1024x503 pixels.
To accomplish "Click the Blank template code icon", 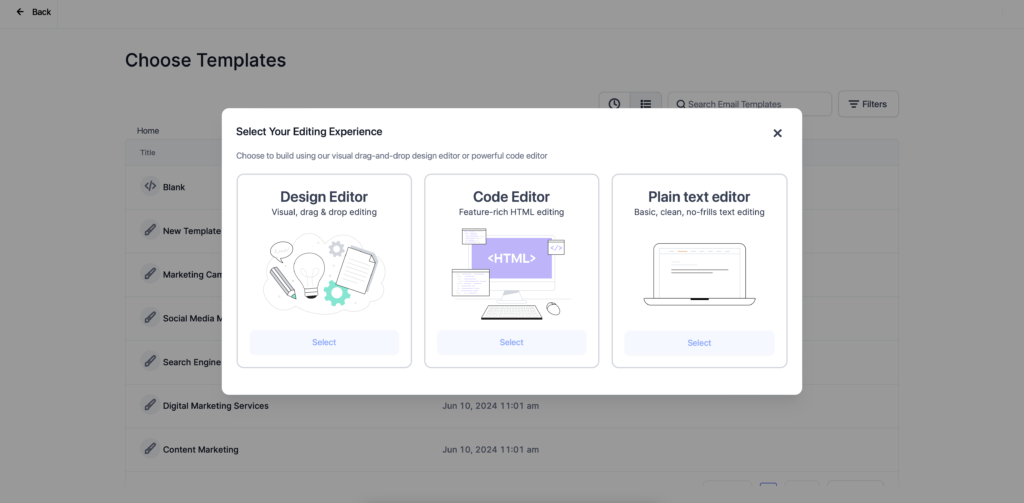I will pos(150,186).
